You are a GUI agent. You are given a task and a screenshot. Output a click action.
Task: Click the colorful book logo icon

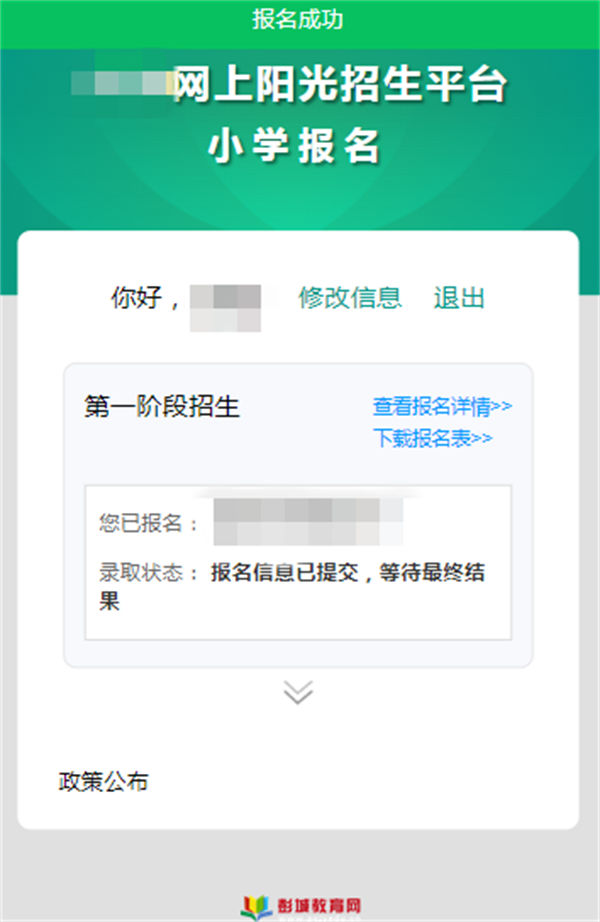[x=256, y=907]
